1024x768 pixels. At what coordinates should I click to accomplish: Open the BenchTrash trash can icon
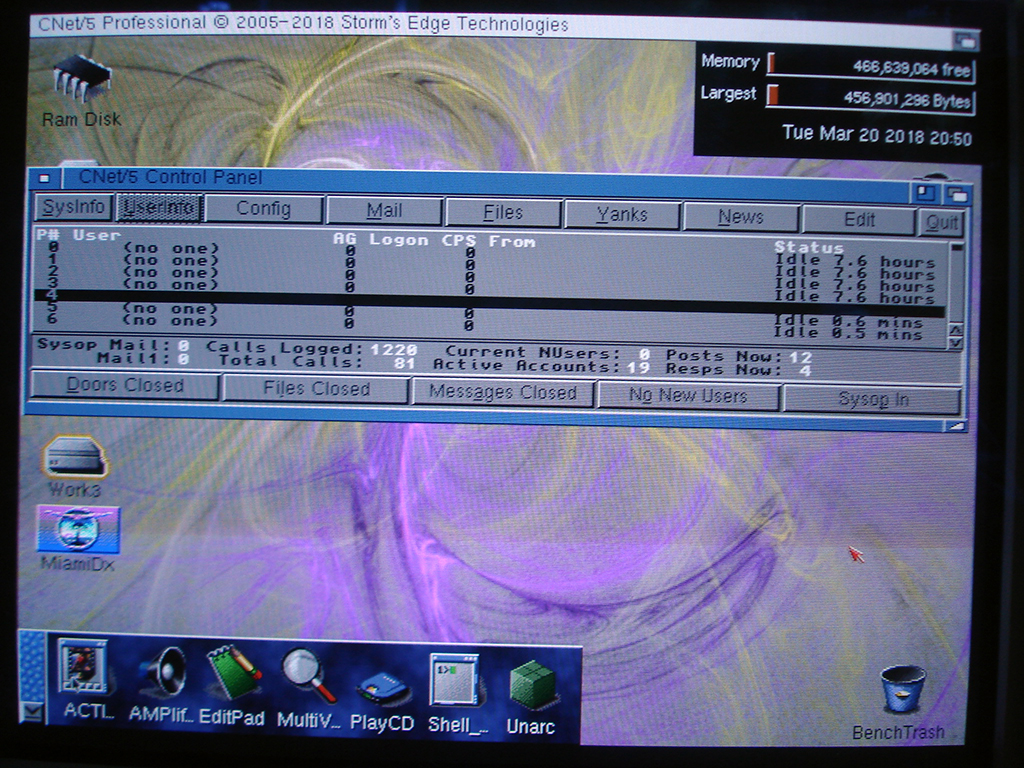click(x=900, y=703)
